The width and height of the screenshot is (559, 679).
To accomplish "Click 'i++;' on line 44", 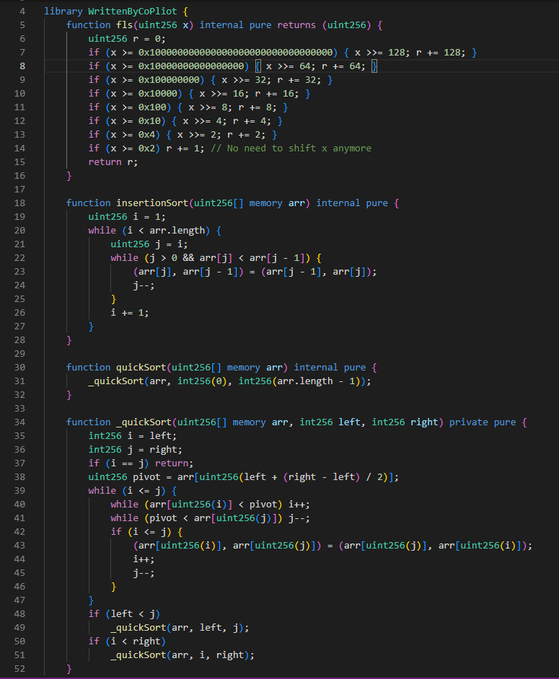I will pyautogui.click(x=144, y=559).
